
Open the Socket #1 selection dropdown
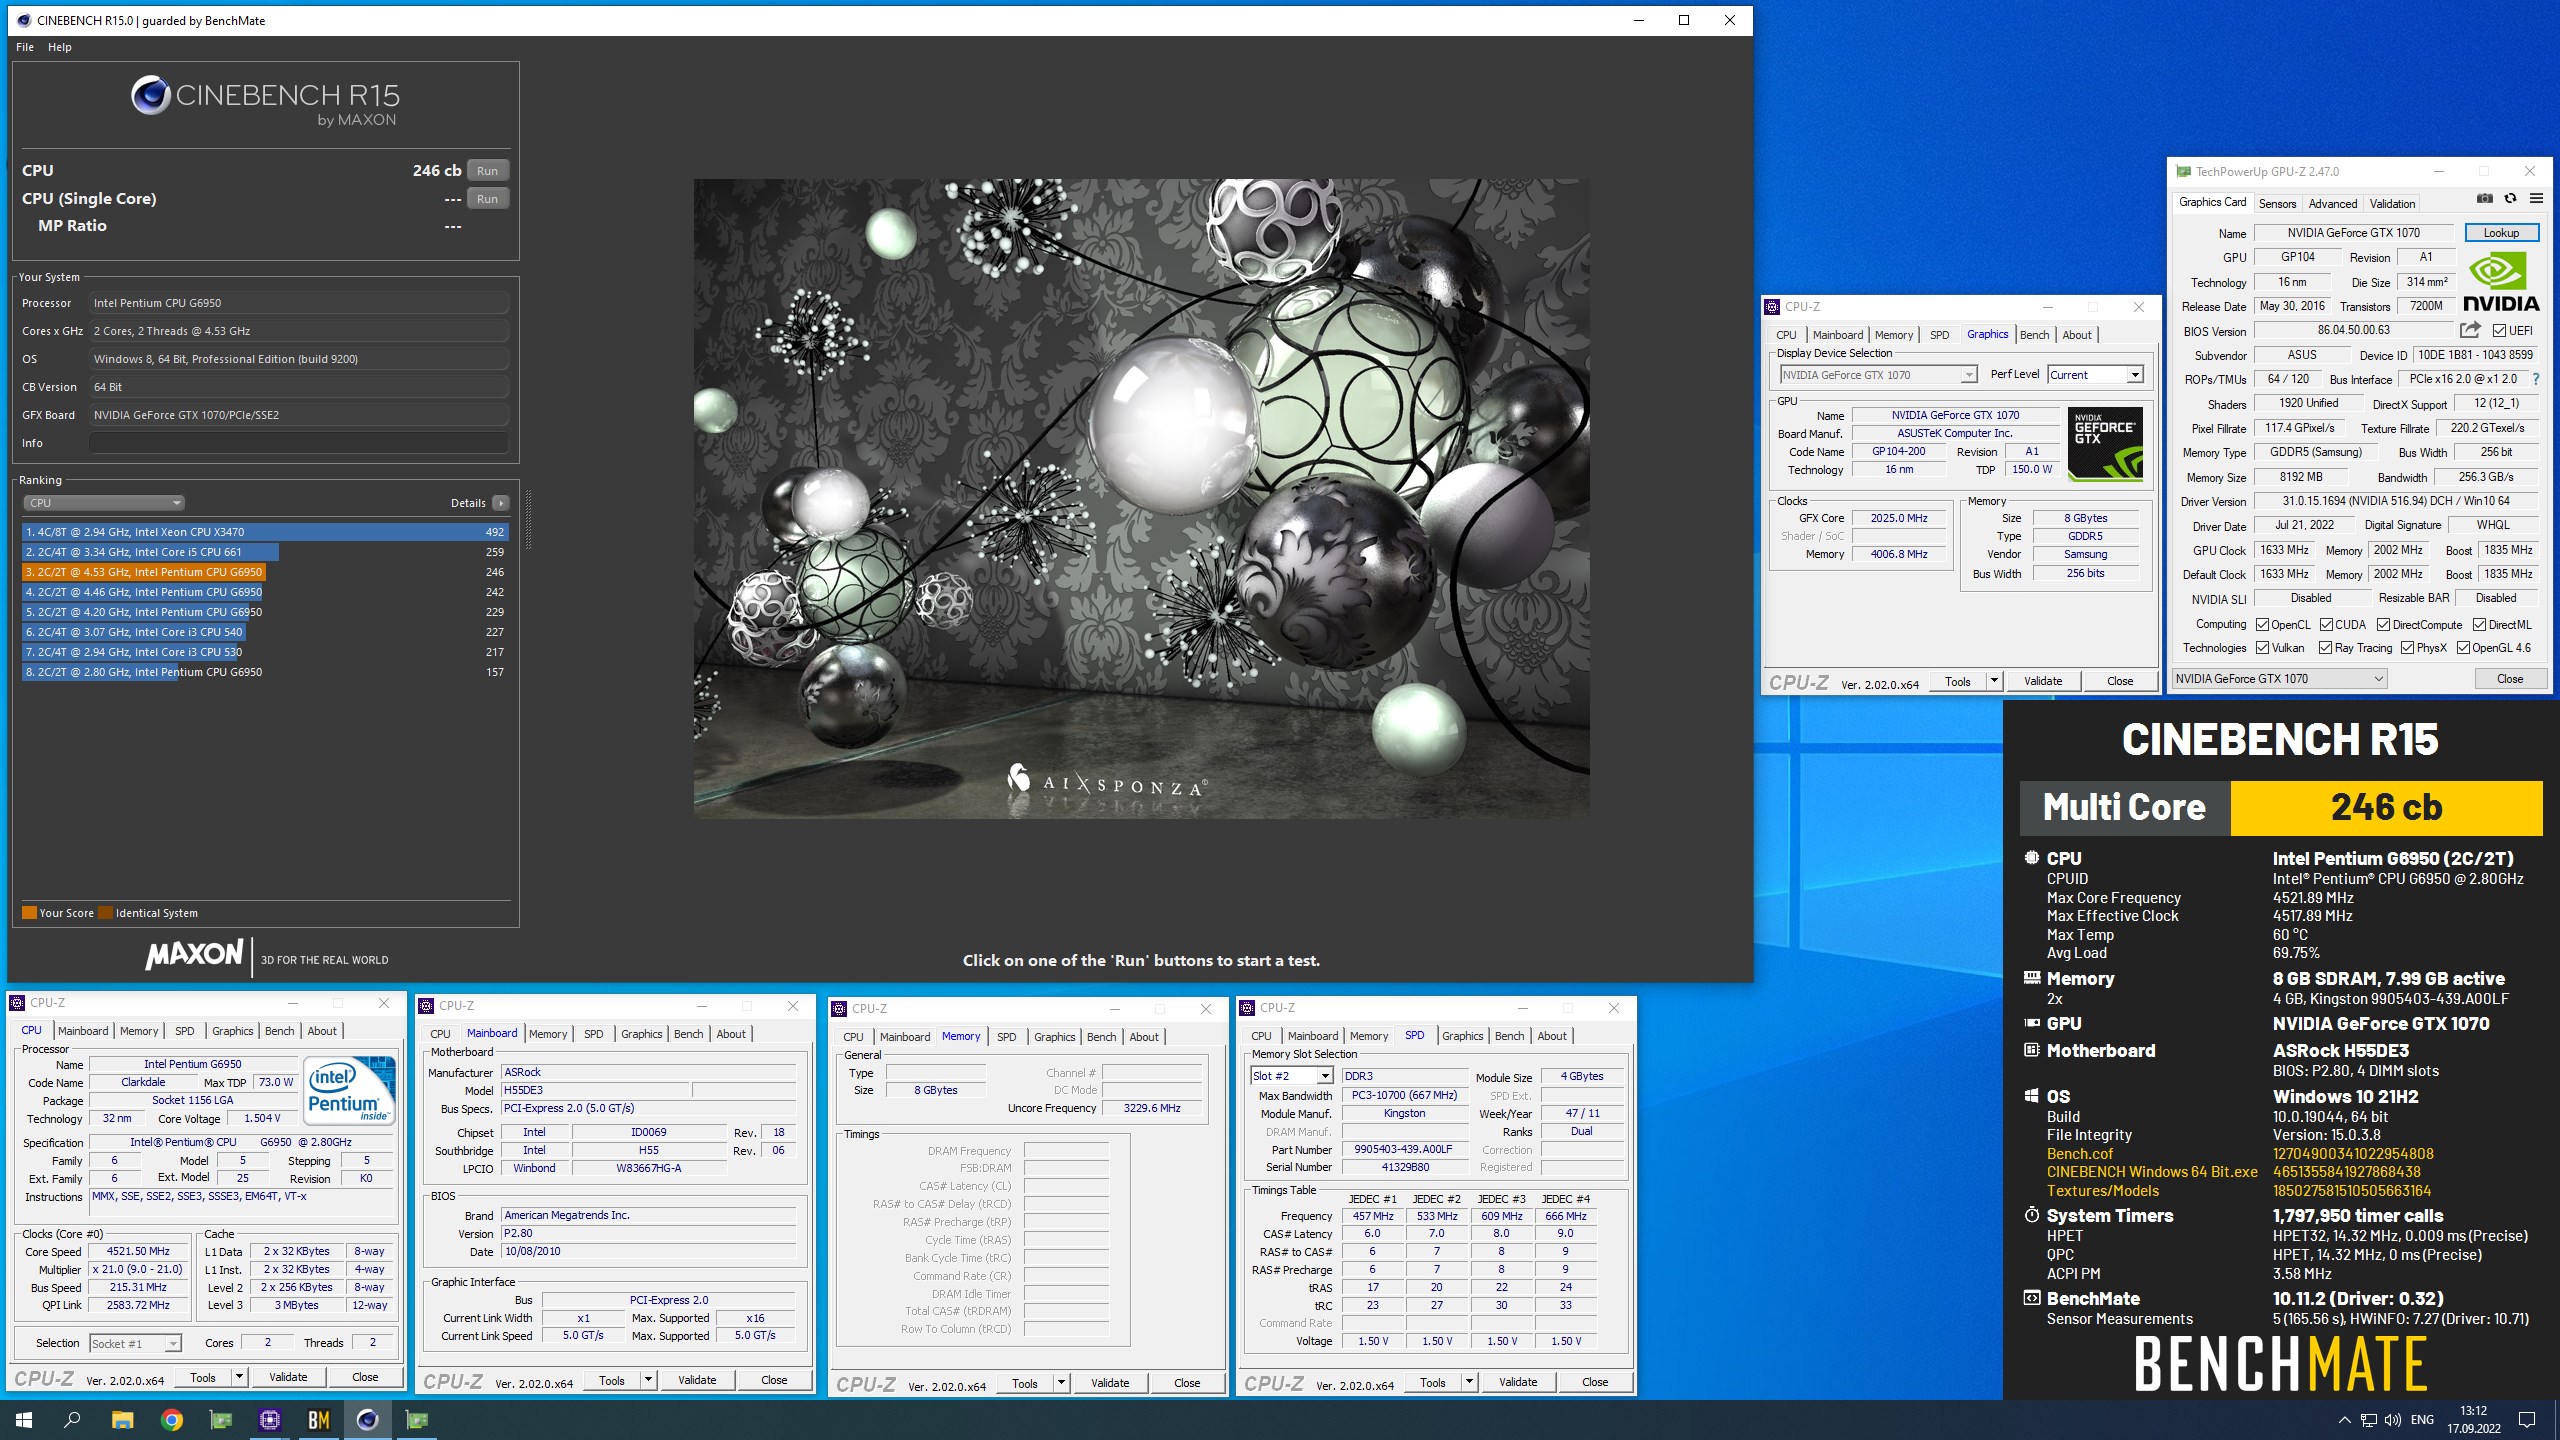(135, 1343)
